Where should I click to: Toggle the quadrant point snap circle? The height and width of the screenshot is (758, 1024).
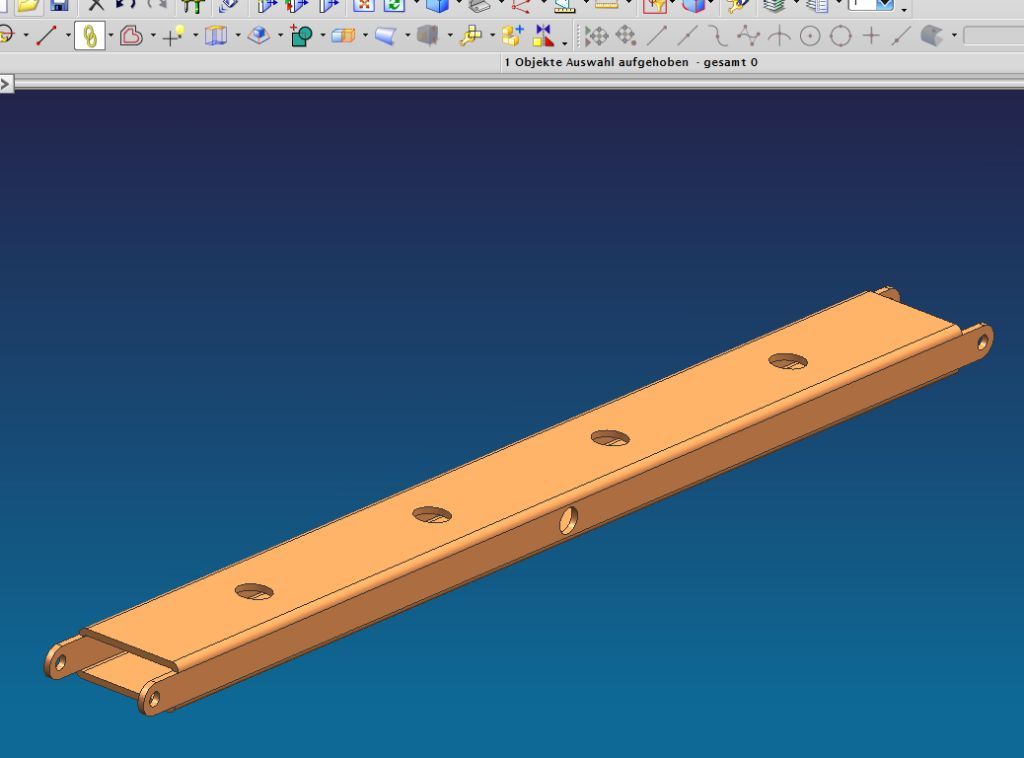(841, 37)
